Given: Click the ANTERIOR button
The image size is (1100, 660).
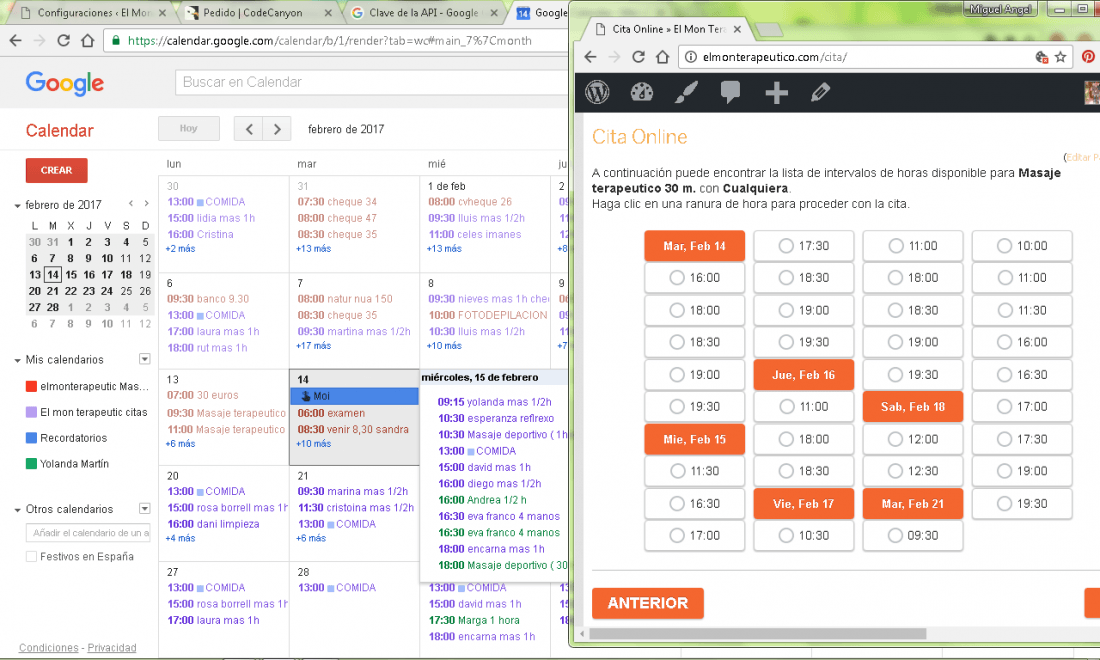Looking at the screenshot, I should 648,603.
